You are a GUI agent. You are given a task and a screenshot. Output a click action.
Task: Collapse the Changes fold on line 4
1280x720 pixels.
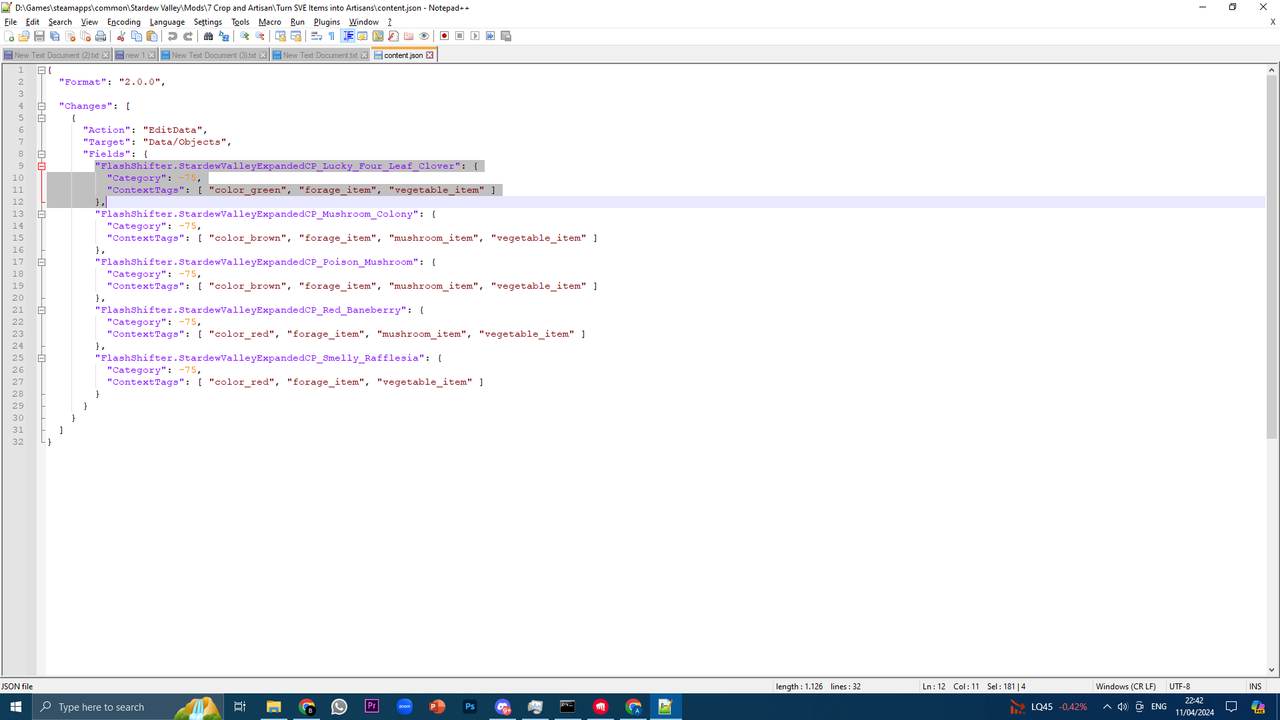(x=41, y=106)
